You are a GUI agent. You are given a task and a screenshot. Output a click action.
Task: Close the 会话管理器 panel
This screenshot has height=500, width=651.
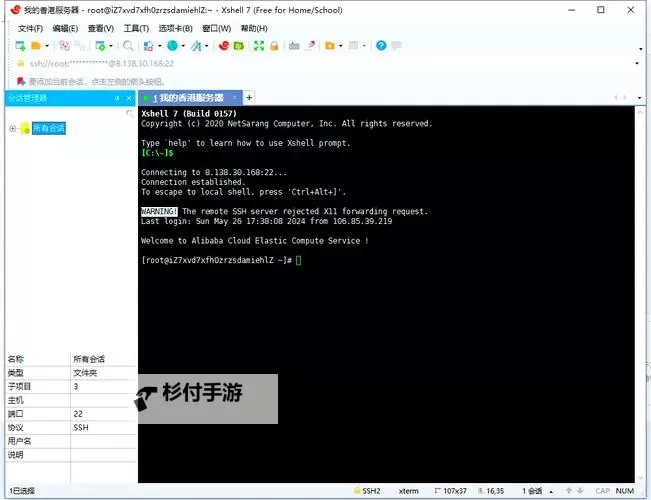pyautogui.click(x=129, y=98)
